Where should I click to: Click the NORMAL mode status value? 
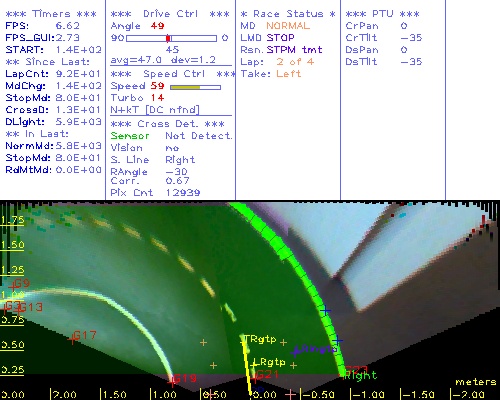point(288,26)
